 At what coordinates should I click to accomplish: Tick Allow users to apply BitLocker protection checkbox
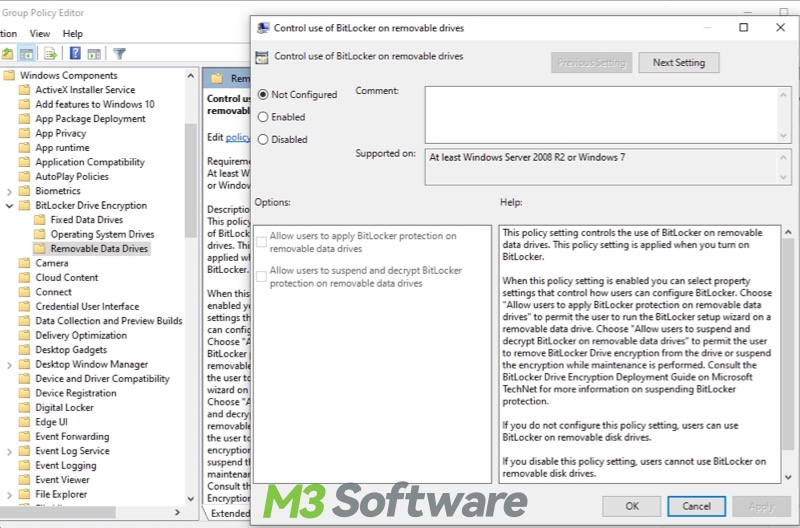click(x=261, y=242)
